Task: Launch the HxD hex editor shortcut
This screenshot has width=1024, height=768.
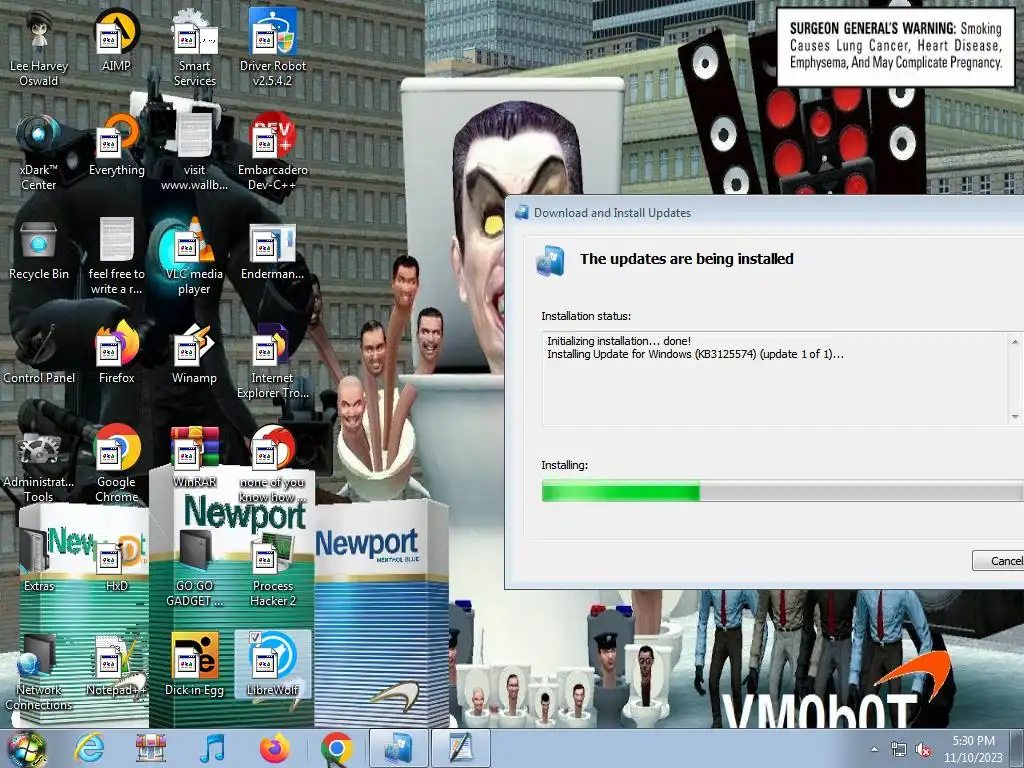Action: 116,562
